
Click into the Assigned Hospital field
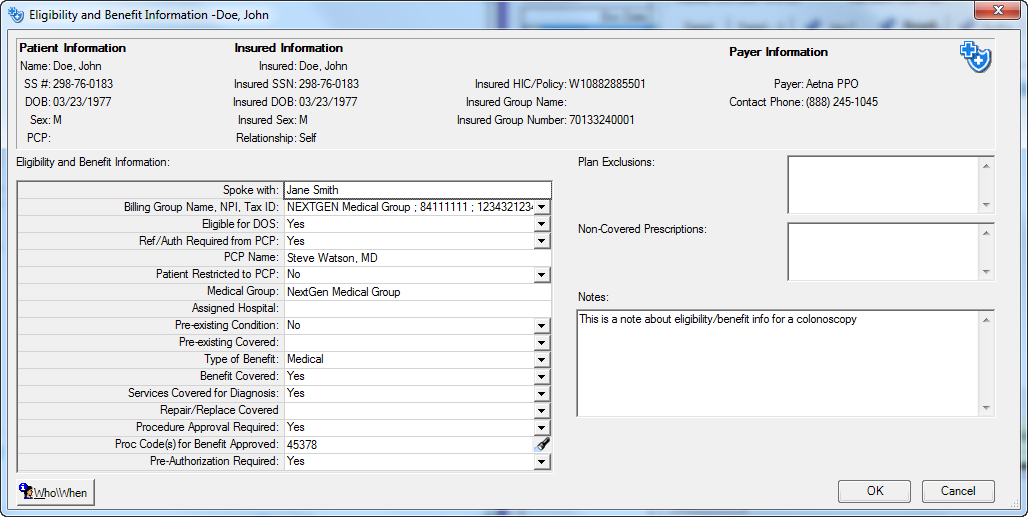click(416, 309)
